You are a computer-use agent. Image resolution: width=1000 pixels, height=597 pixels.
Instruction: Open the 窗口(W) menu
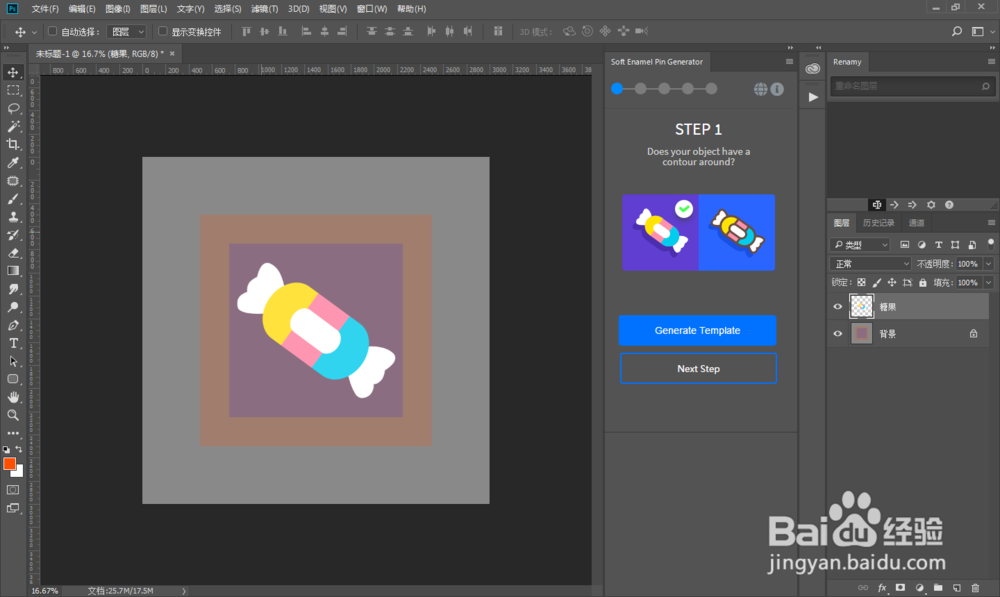[372, 9]
